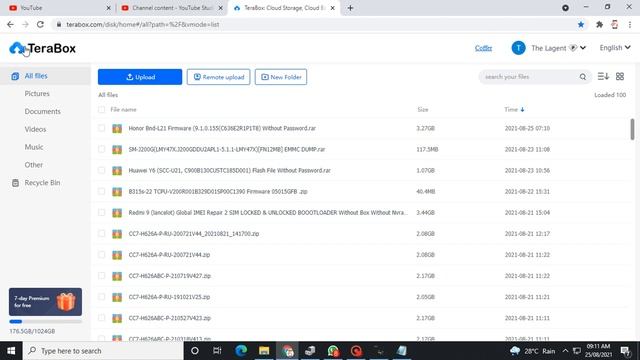Check the Huawei Y6 Flash File
This screenshot has width=640, height=360.
click(x=101, y=170)
